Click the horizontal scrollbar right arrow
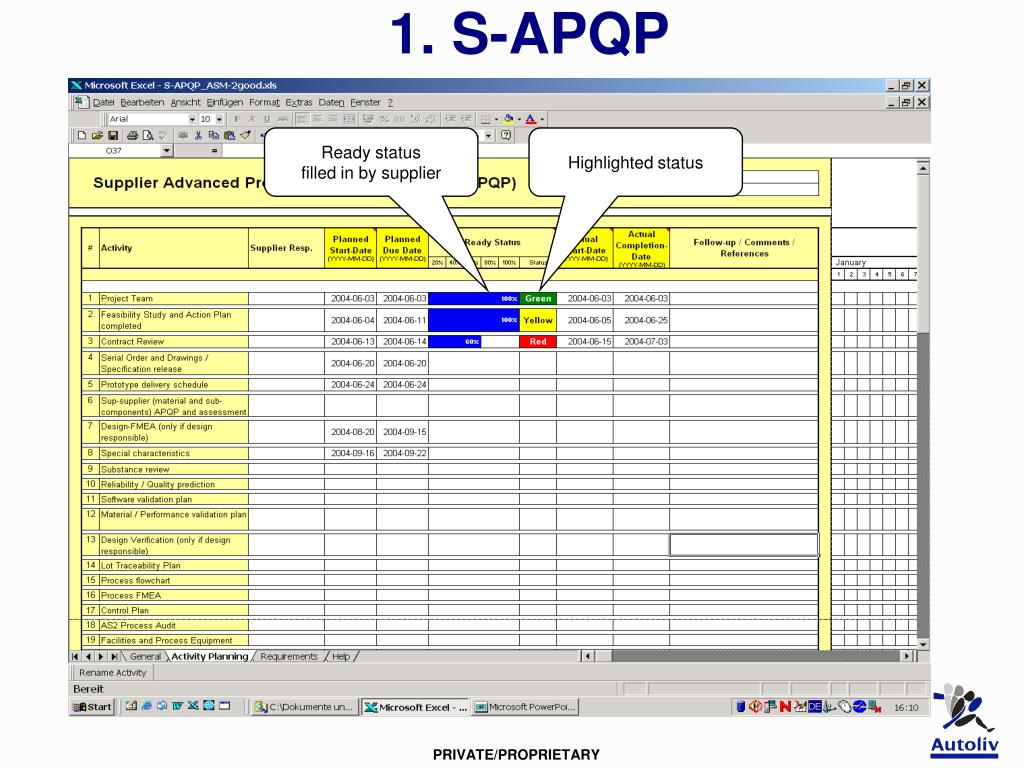The height and width of the screenshot is (768, 1024). 906,656
